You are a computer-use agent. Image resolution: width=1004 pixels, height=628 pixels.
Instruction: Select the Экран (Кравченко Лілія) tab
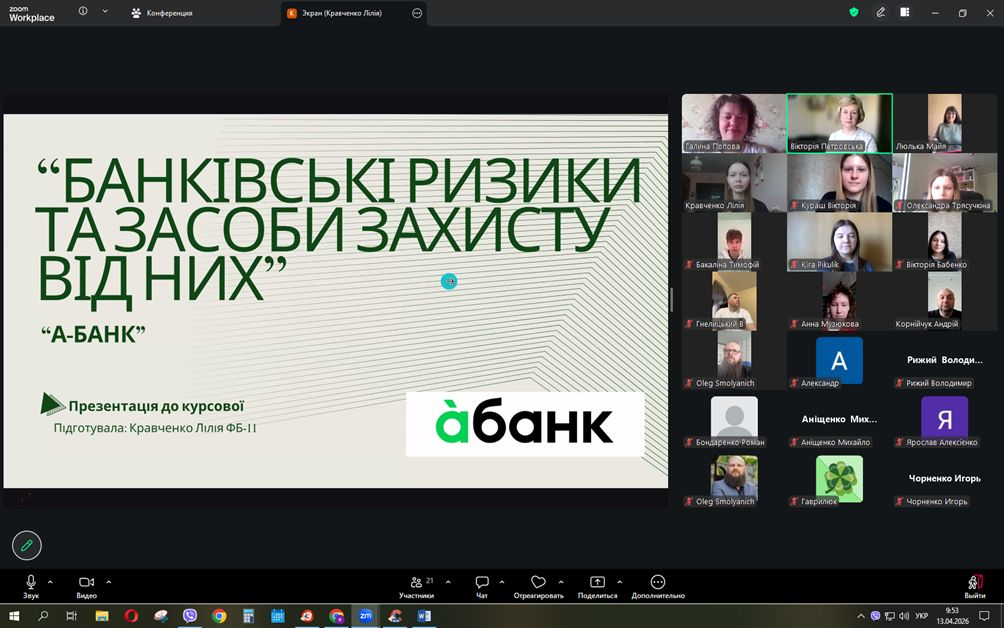click(342, 13)
